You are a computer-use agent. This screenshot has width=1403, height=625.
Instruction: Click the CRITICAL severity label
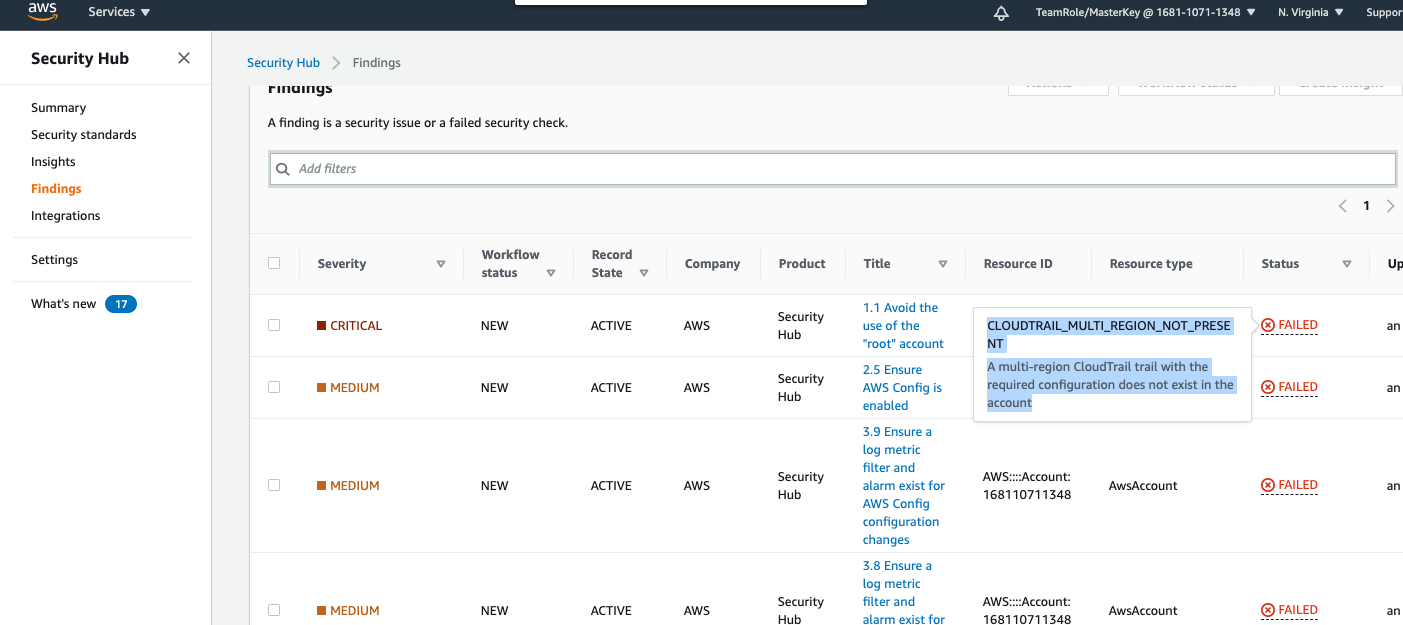click(x=349, y=326)
